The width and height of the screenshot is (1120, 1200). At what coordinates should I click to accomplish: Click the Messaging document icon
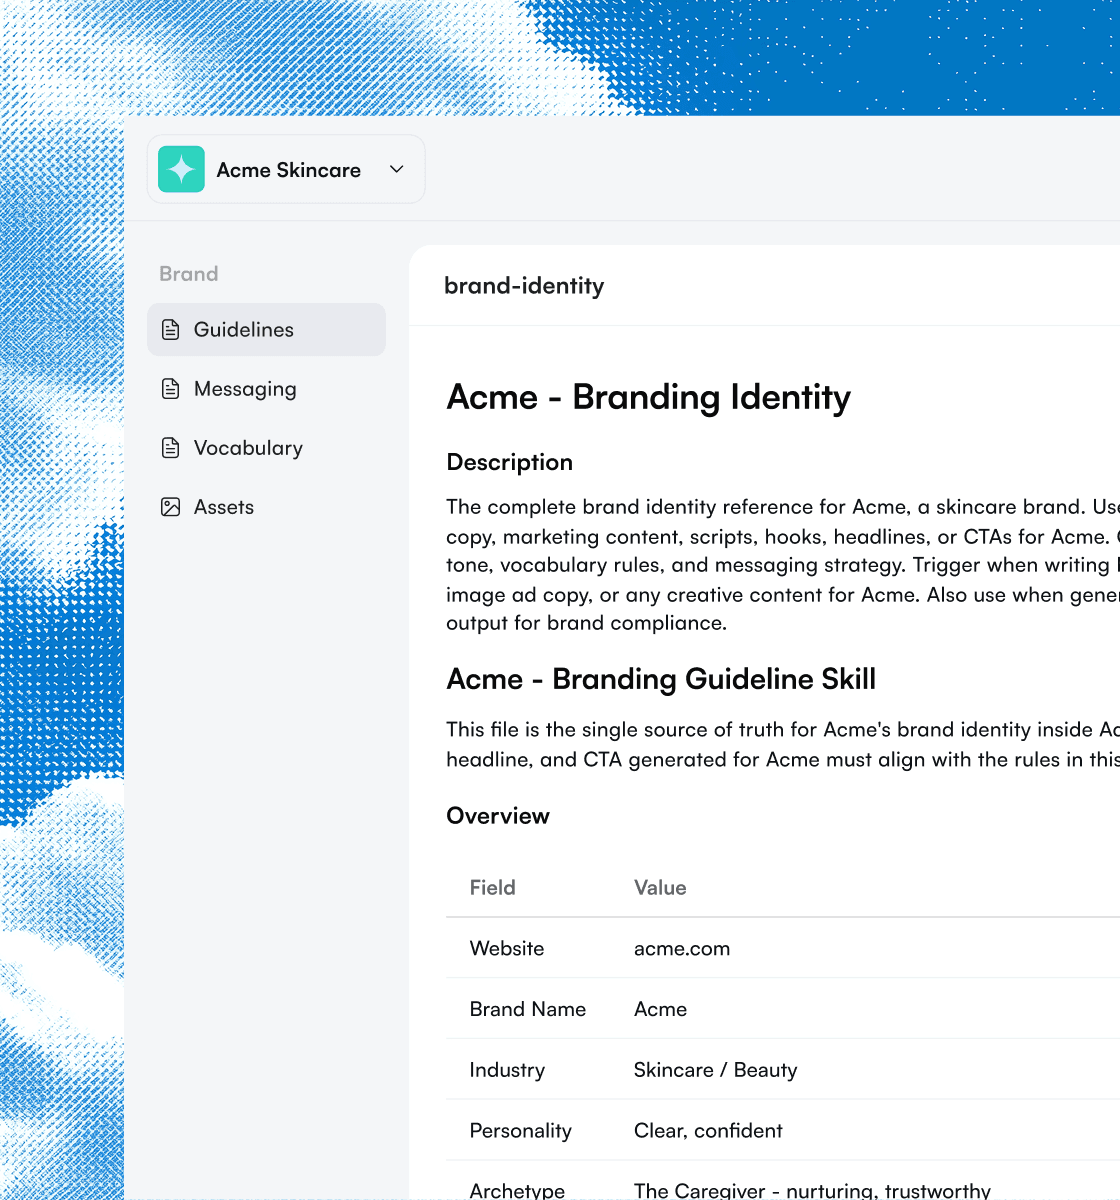[x=171, y=389]
